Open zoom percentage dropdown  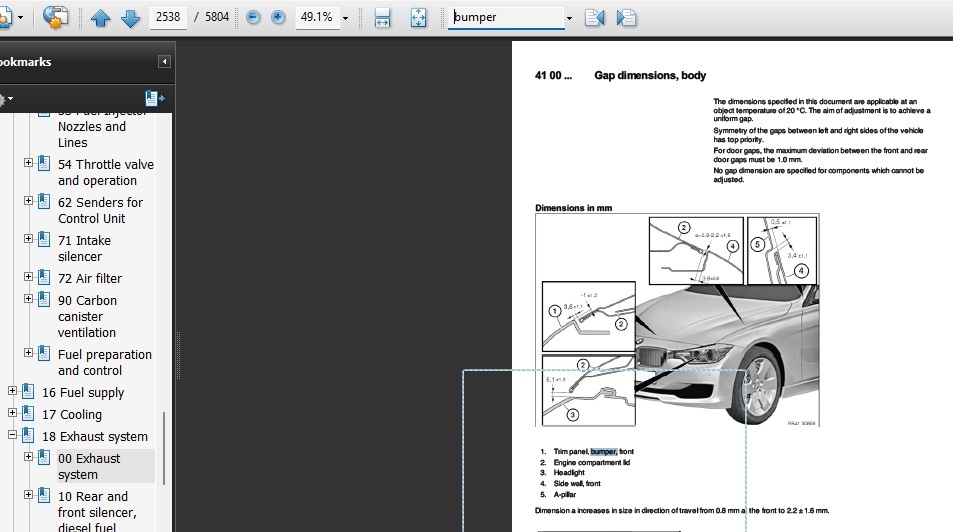tap(346, 18)
